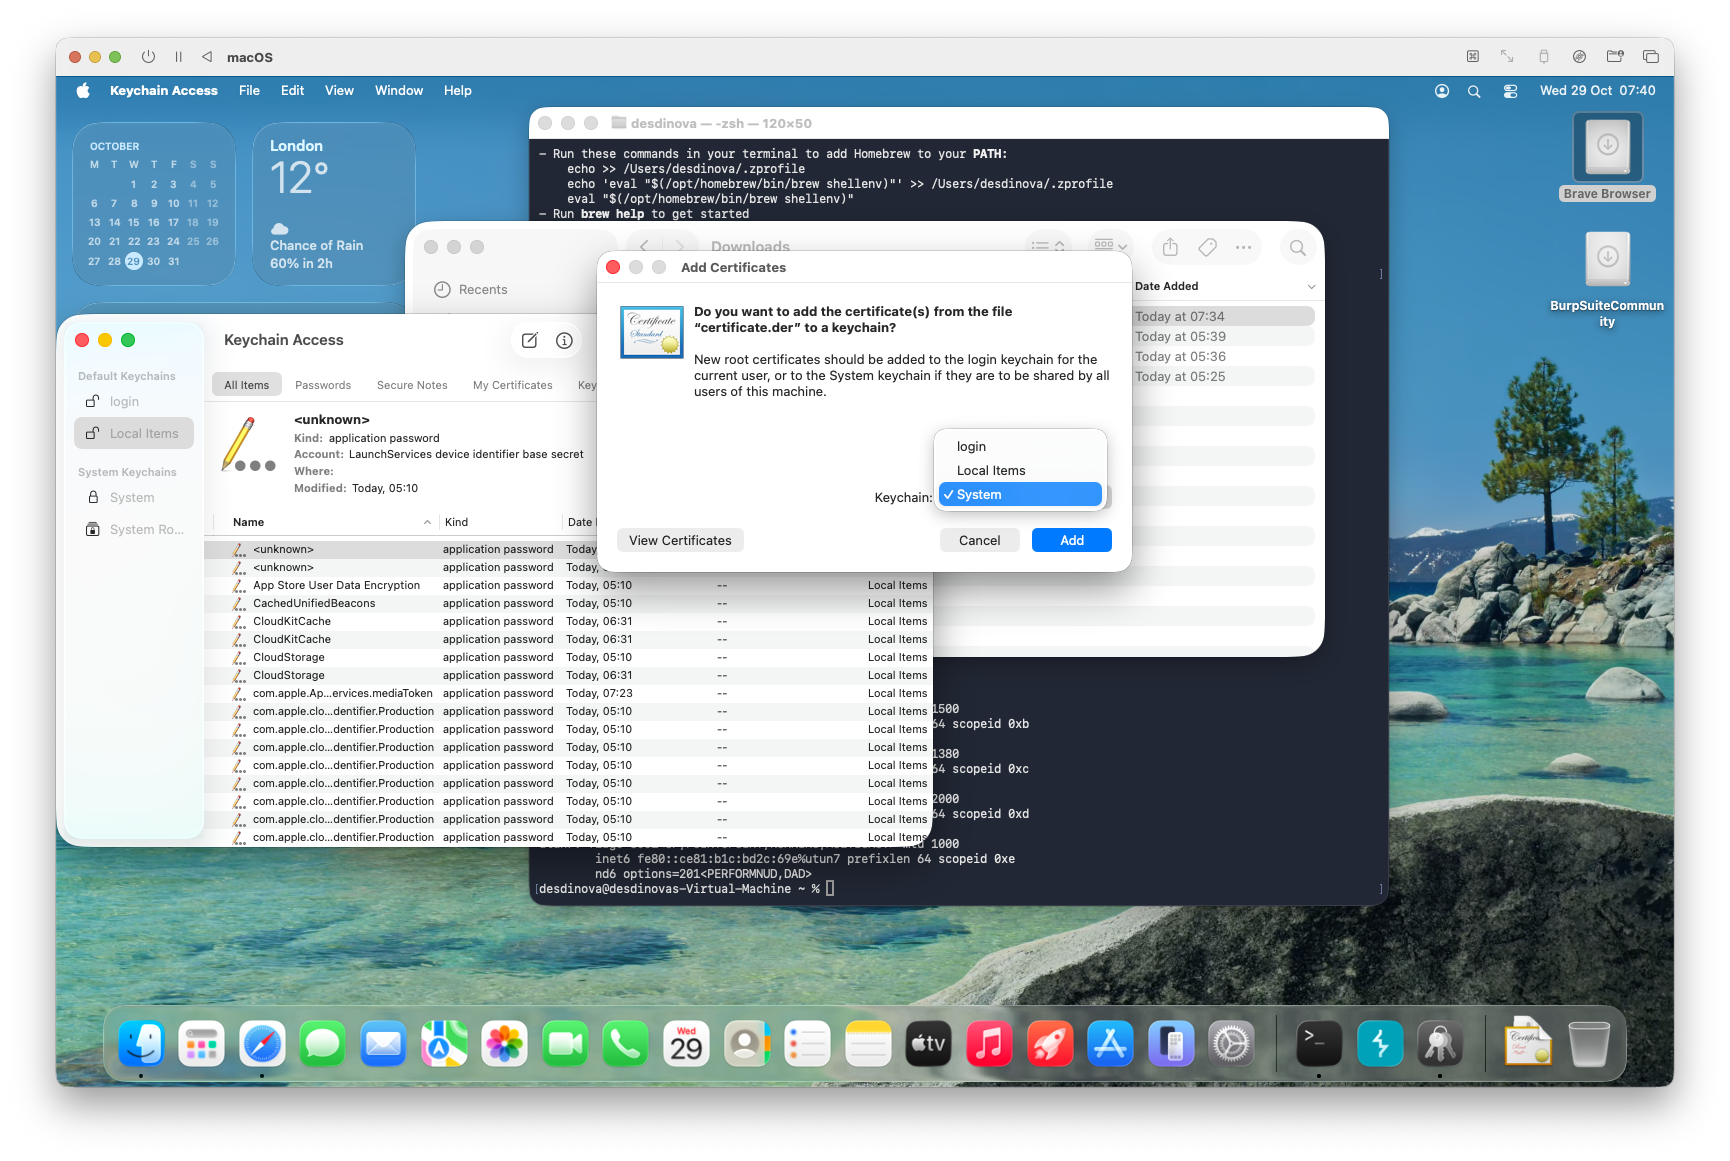Click the info icon in Keychain Access

pyautogui.click(x=564, y=341)
